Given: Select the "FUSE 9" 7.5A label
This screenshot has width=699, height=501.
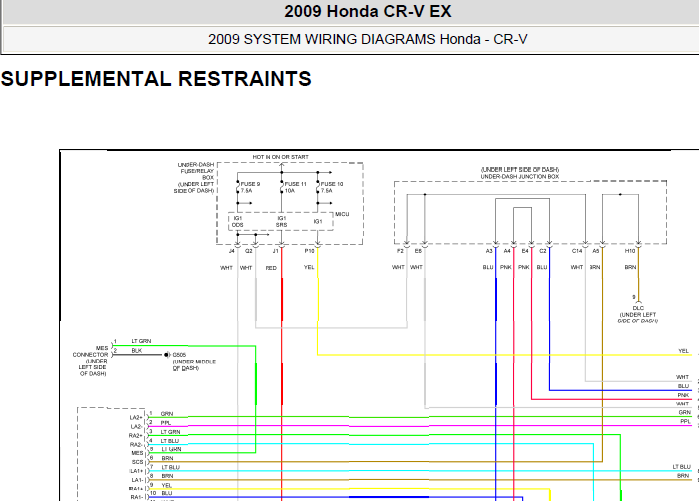Looking at the screenshot, I should (250, 187).
